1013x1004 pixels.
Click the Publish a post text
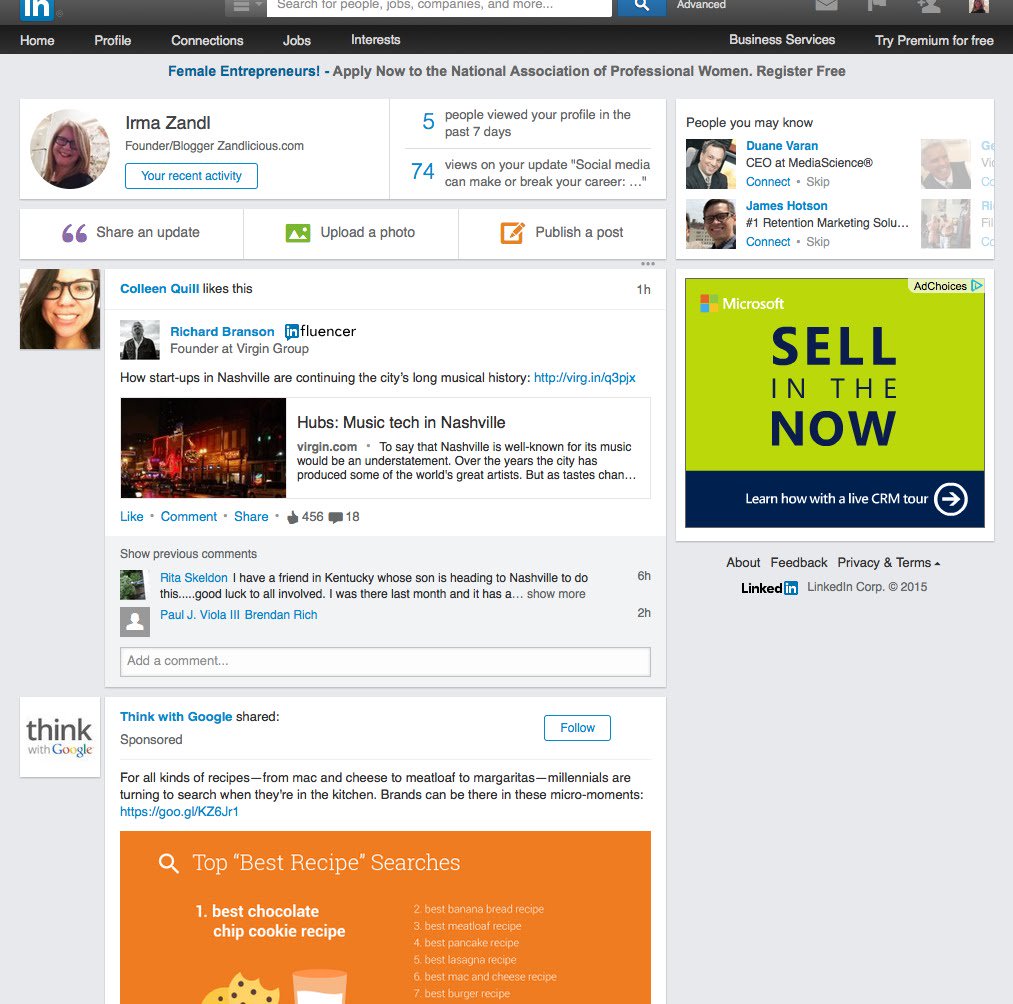click(579, 233)
